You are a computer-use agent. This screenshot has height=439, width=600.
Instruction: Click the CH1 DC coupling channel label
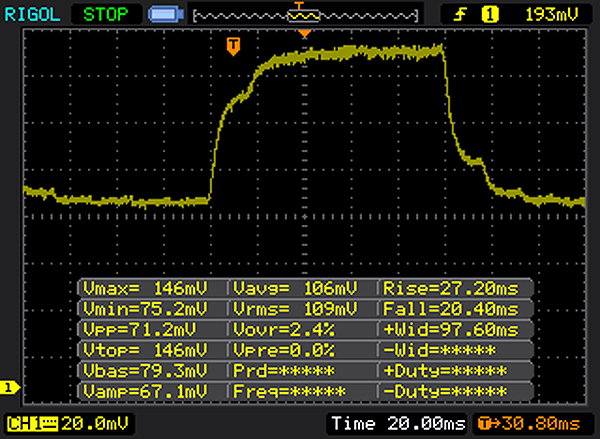tap(32, 424)
